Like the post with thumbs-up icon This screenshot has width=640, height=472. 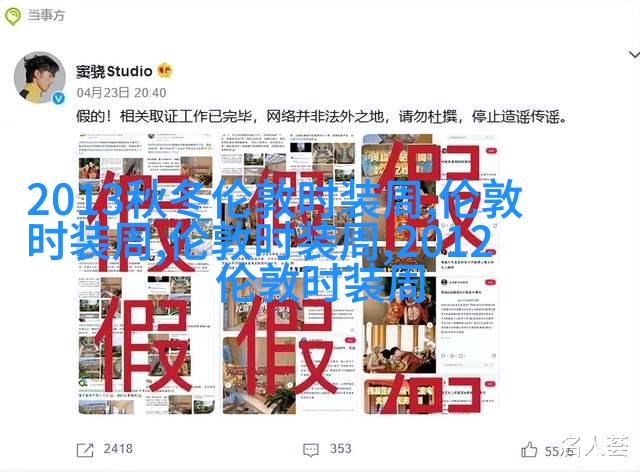pyautogui.click(x=529, y=450)
